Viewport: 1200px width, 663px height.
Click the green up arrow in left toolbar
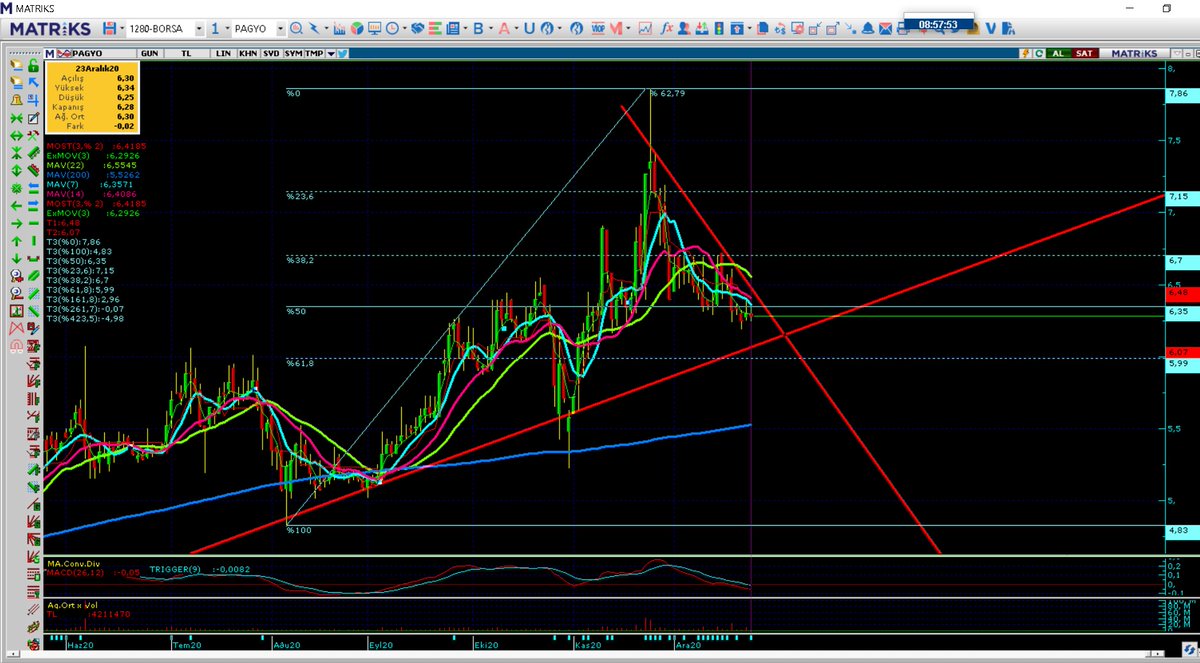(16, 240)
